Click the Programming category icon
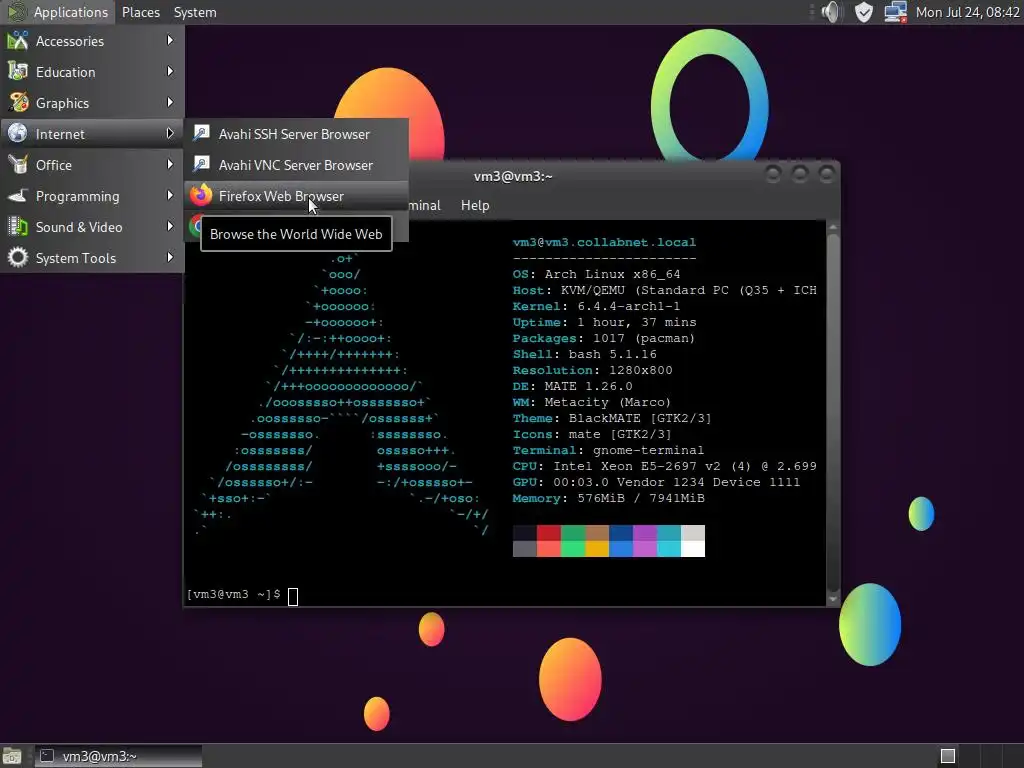The image size is (1024, 768). pos(18,196)
